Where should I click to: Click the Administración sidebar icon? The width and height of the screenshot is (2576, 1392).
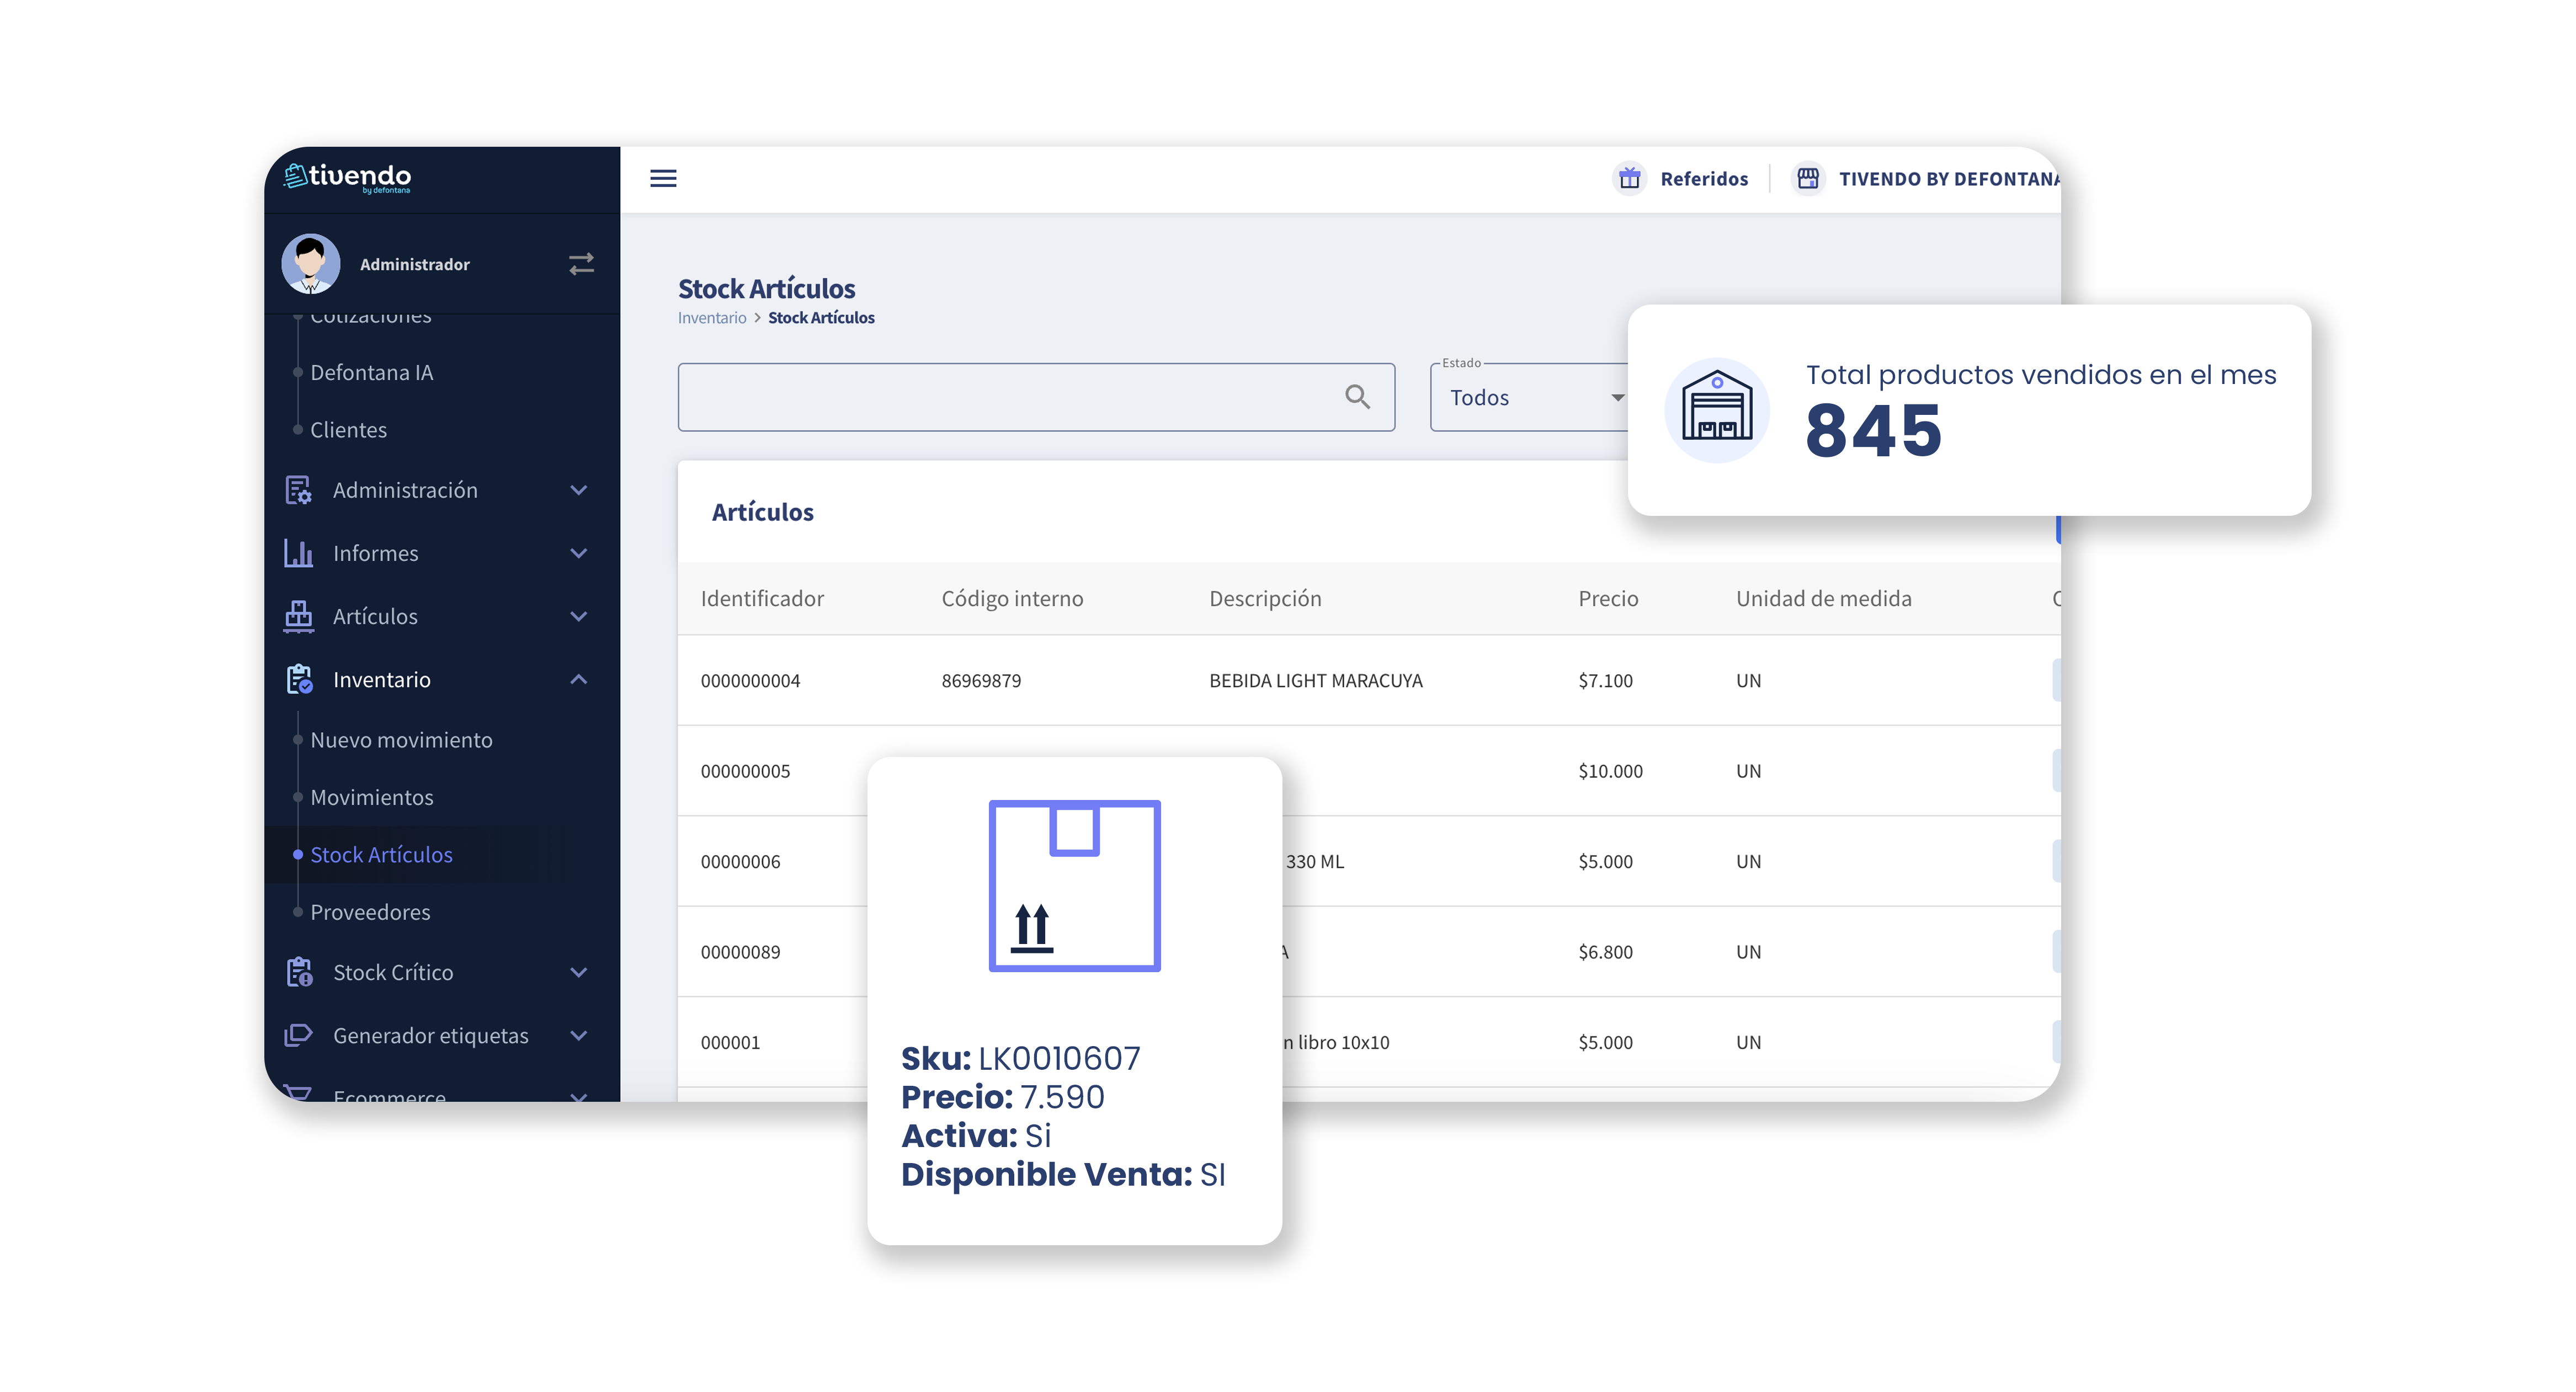[298, 490]
